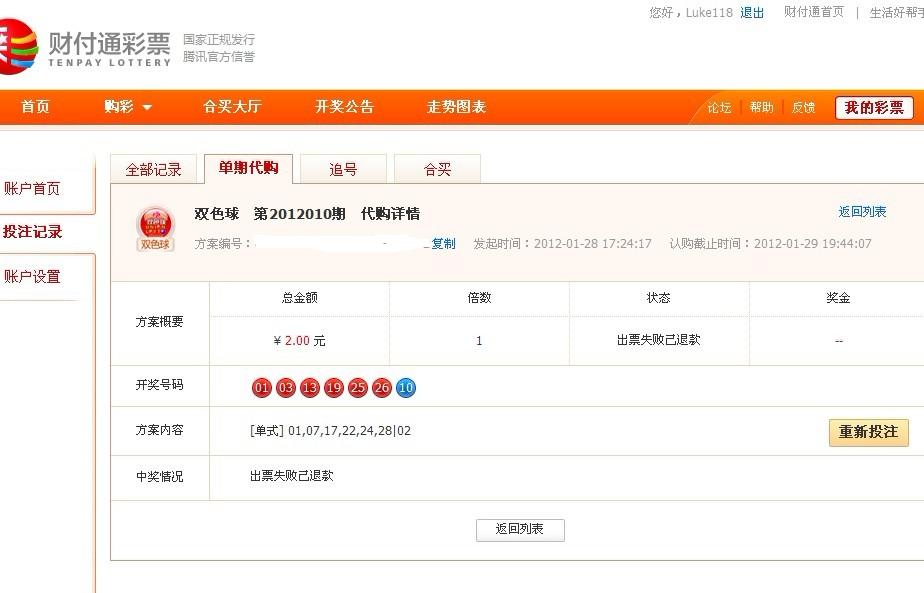The image size is (924, 593).
Task: Click the username Luke118
Action: click(x=709, y=13)
